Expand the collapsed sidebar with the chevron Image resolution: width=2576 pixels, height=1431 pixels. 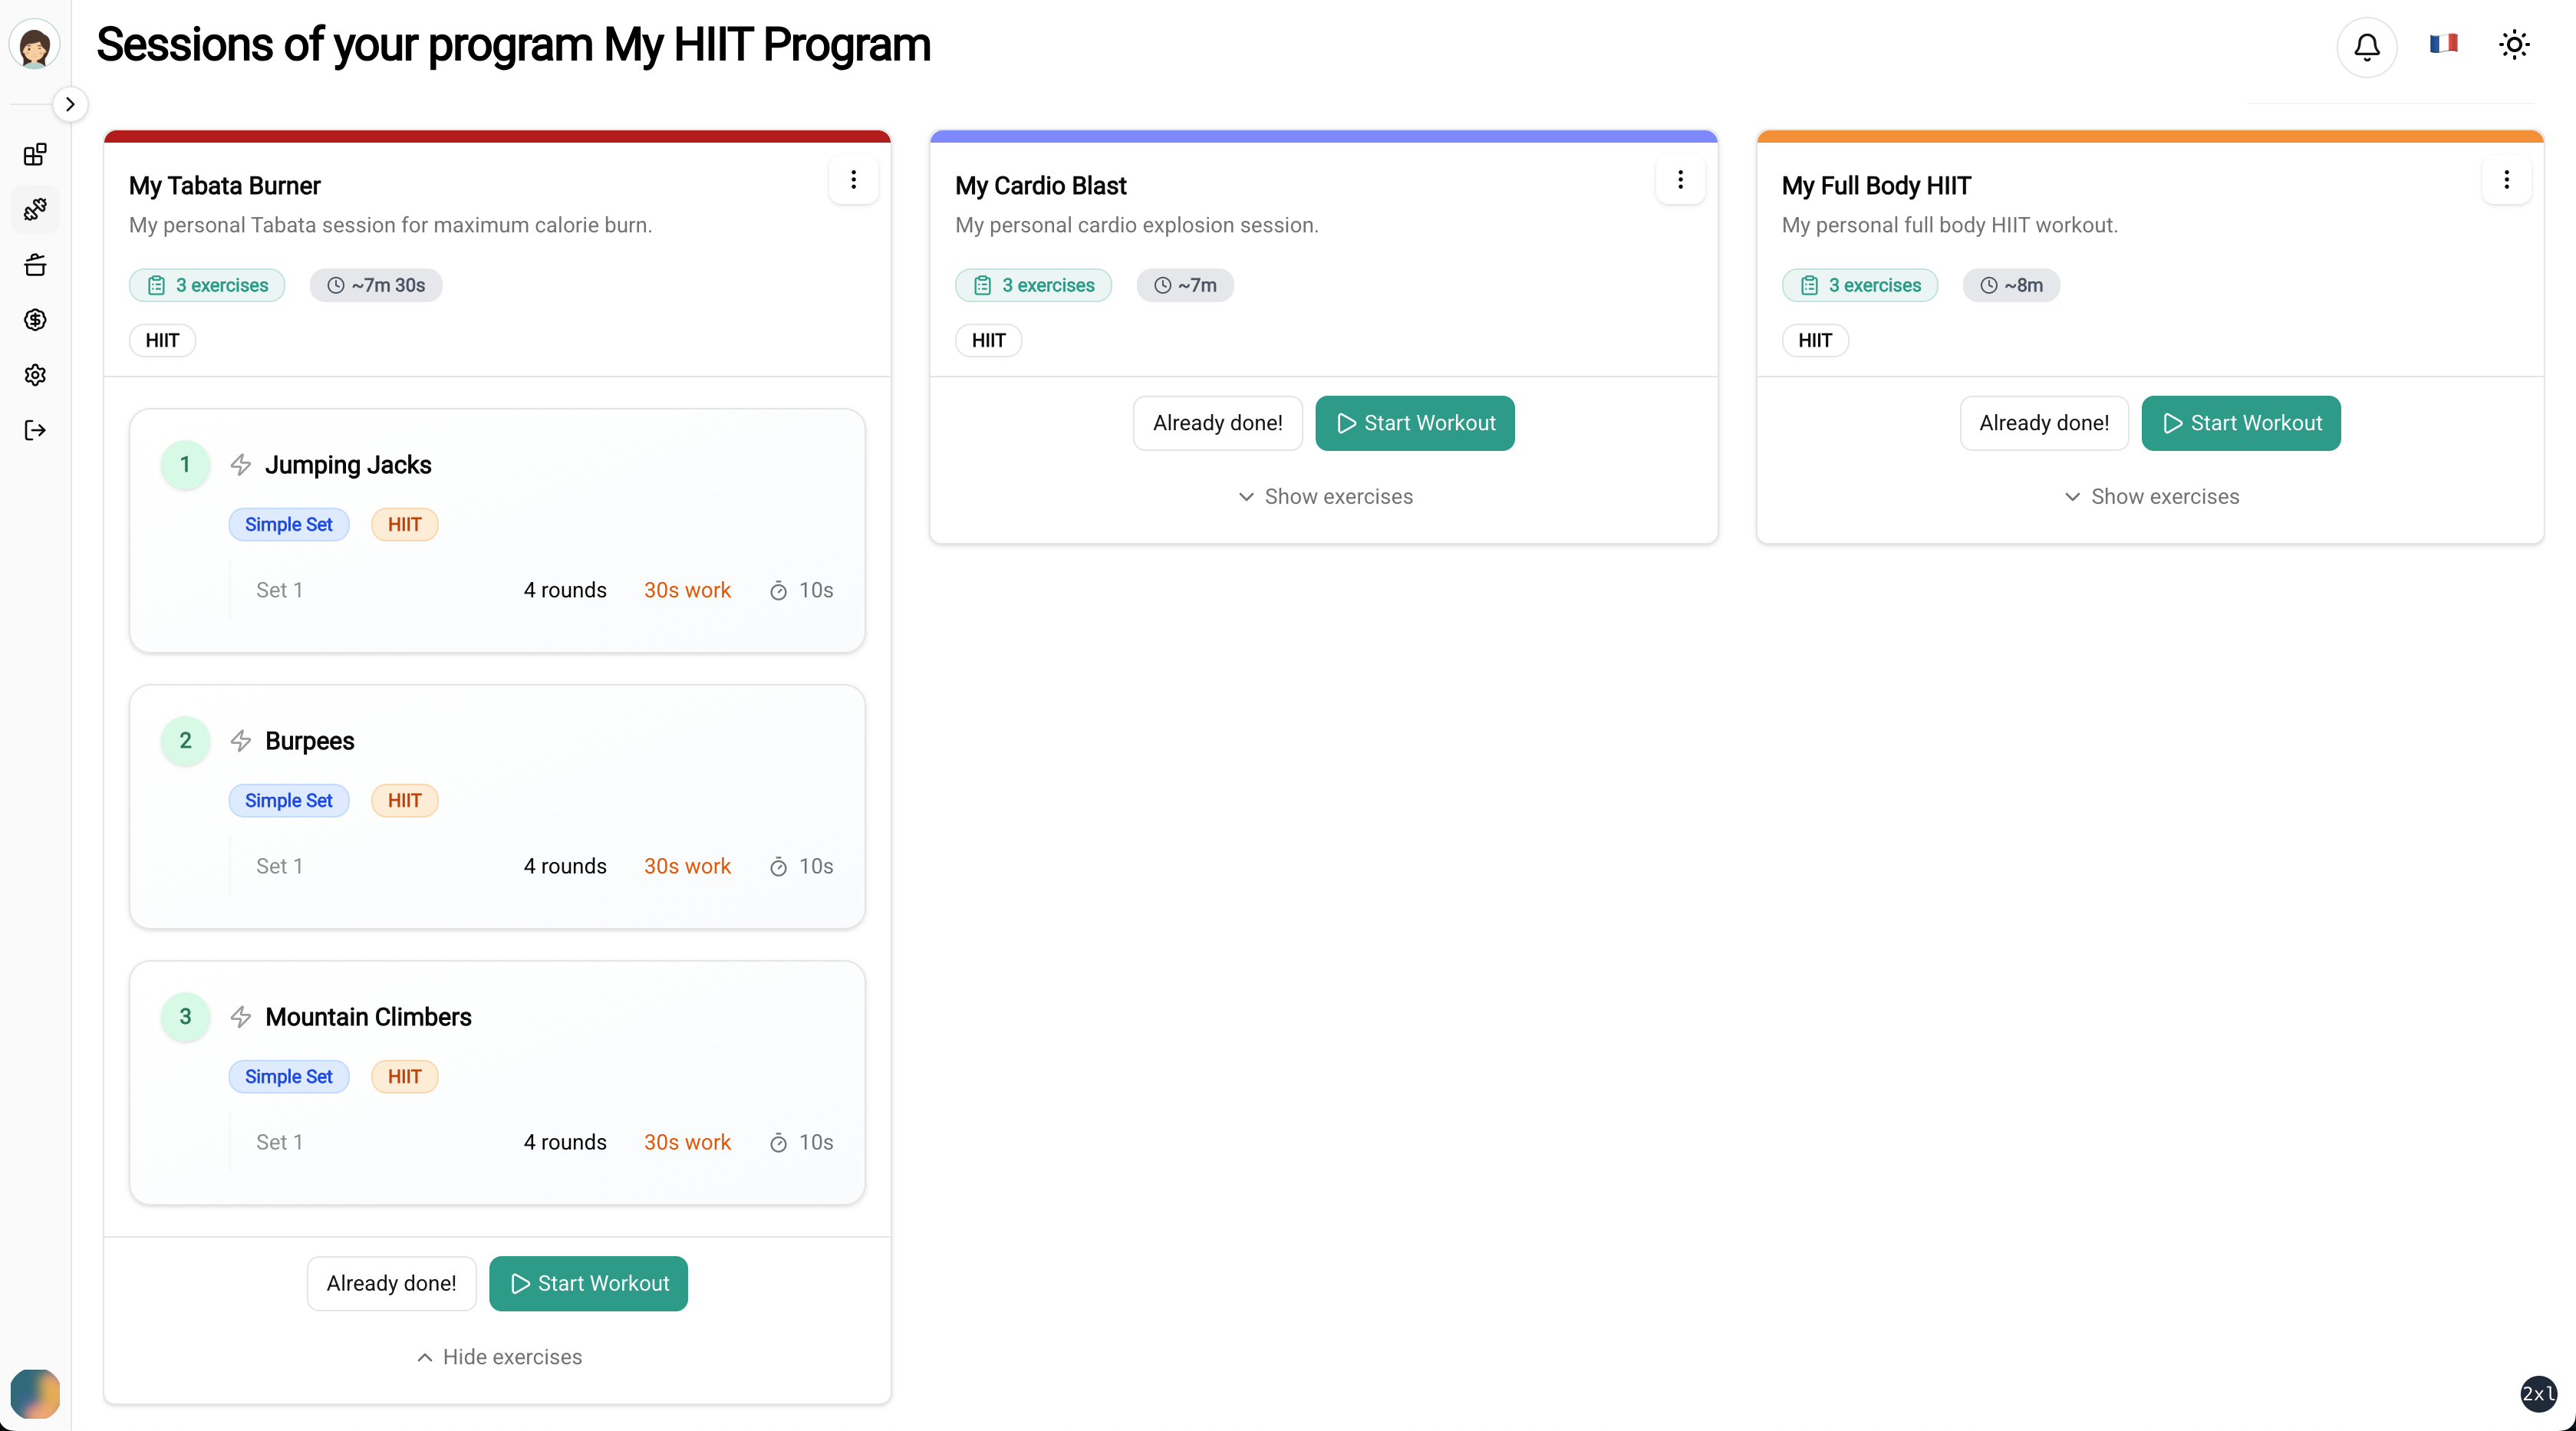[x=70, y=103]
